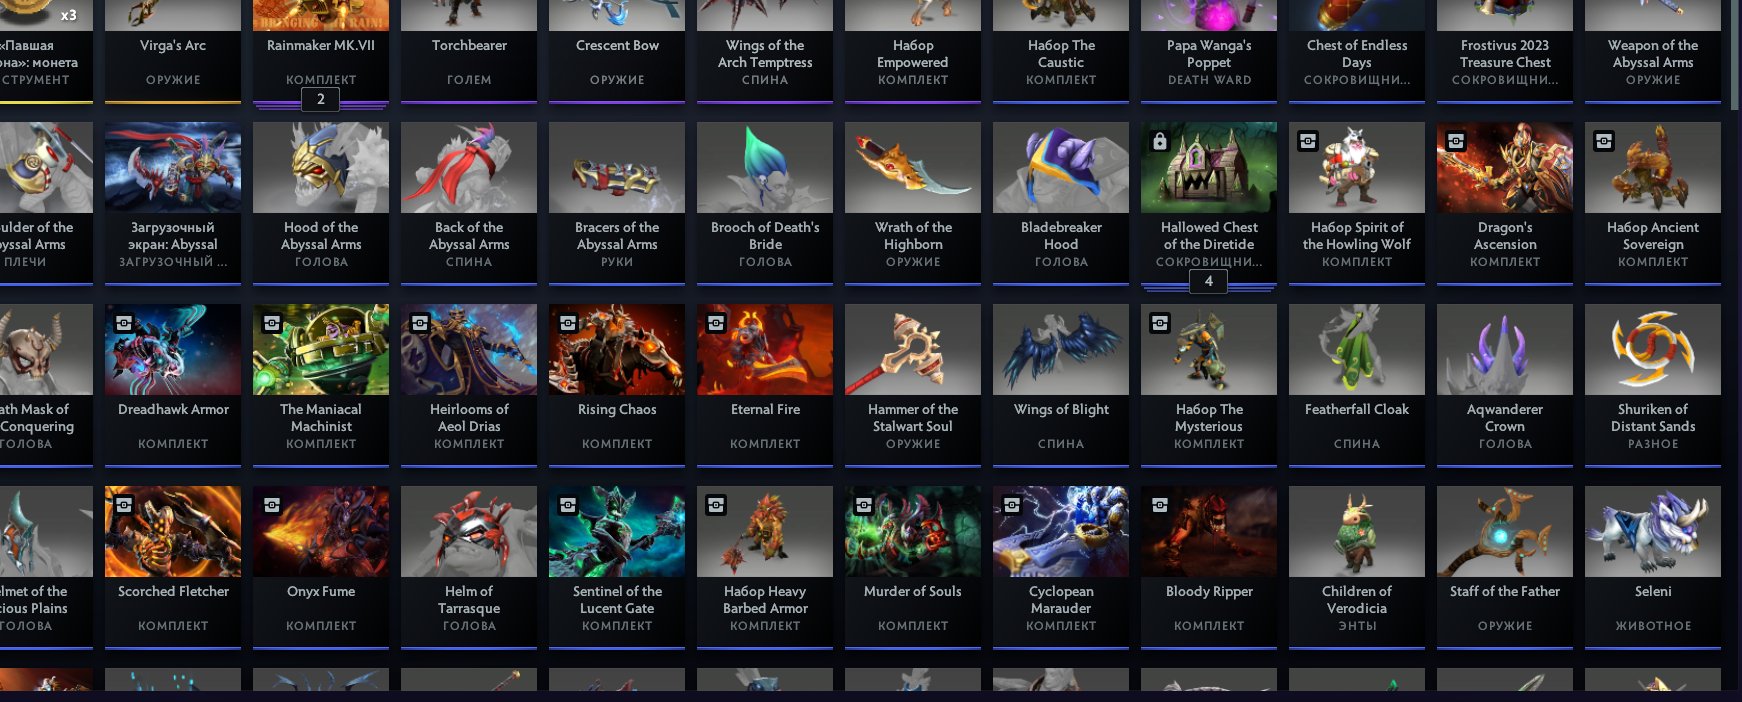
Task: Click the bundle icon on The Maniacal Machinist
Action: coord(271,323)
